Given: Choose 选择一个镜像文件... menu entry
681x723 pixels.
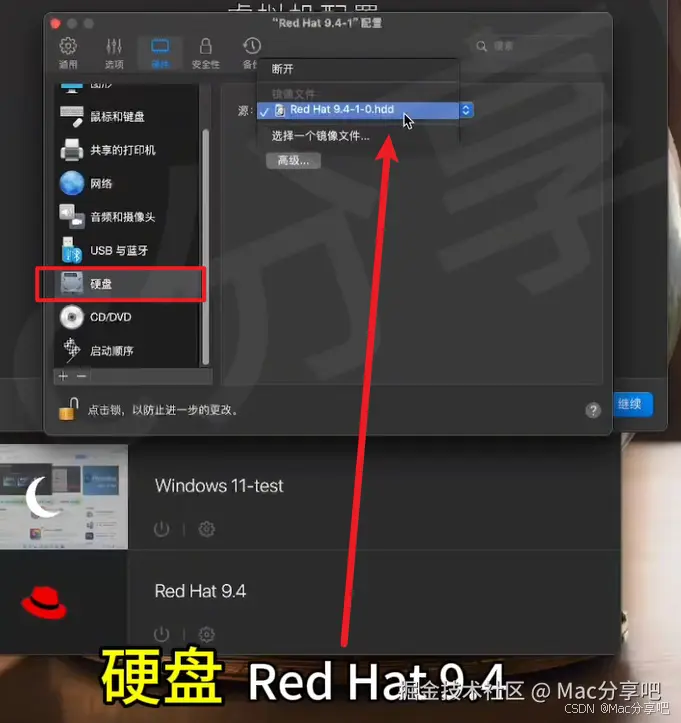Looking at the screenshot, I should [x=358, y=136].
